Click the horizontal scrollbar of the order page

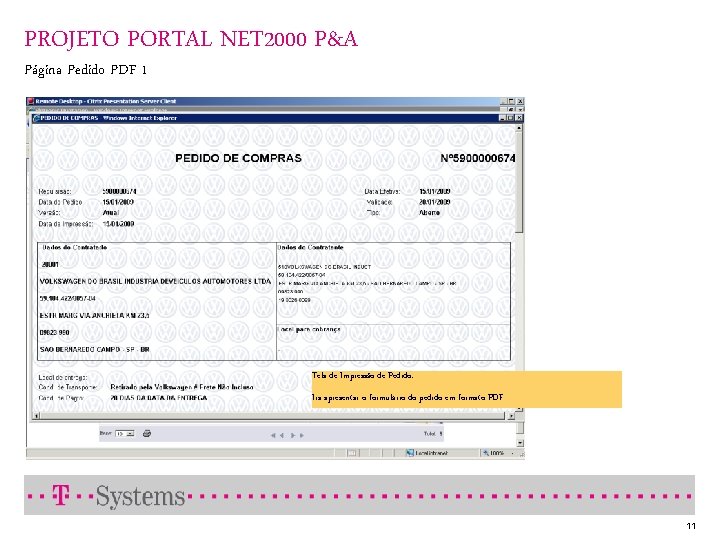pos(274,416)
